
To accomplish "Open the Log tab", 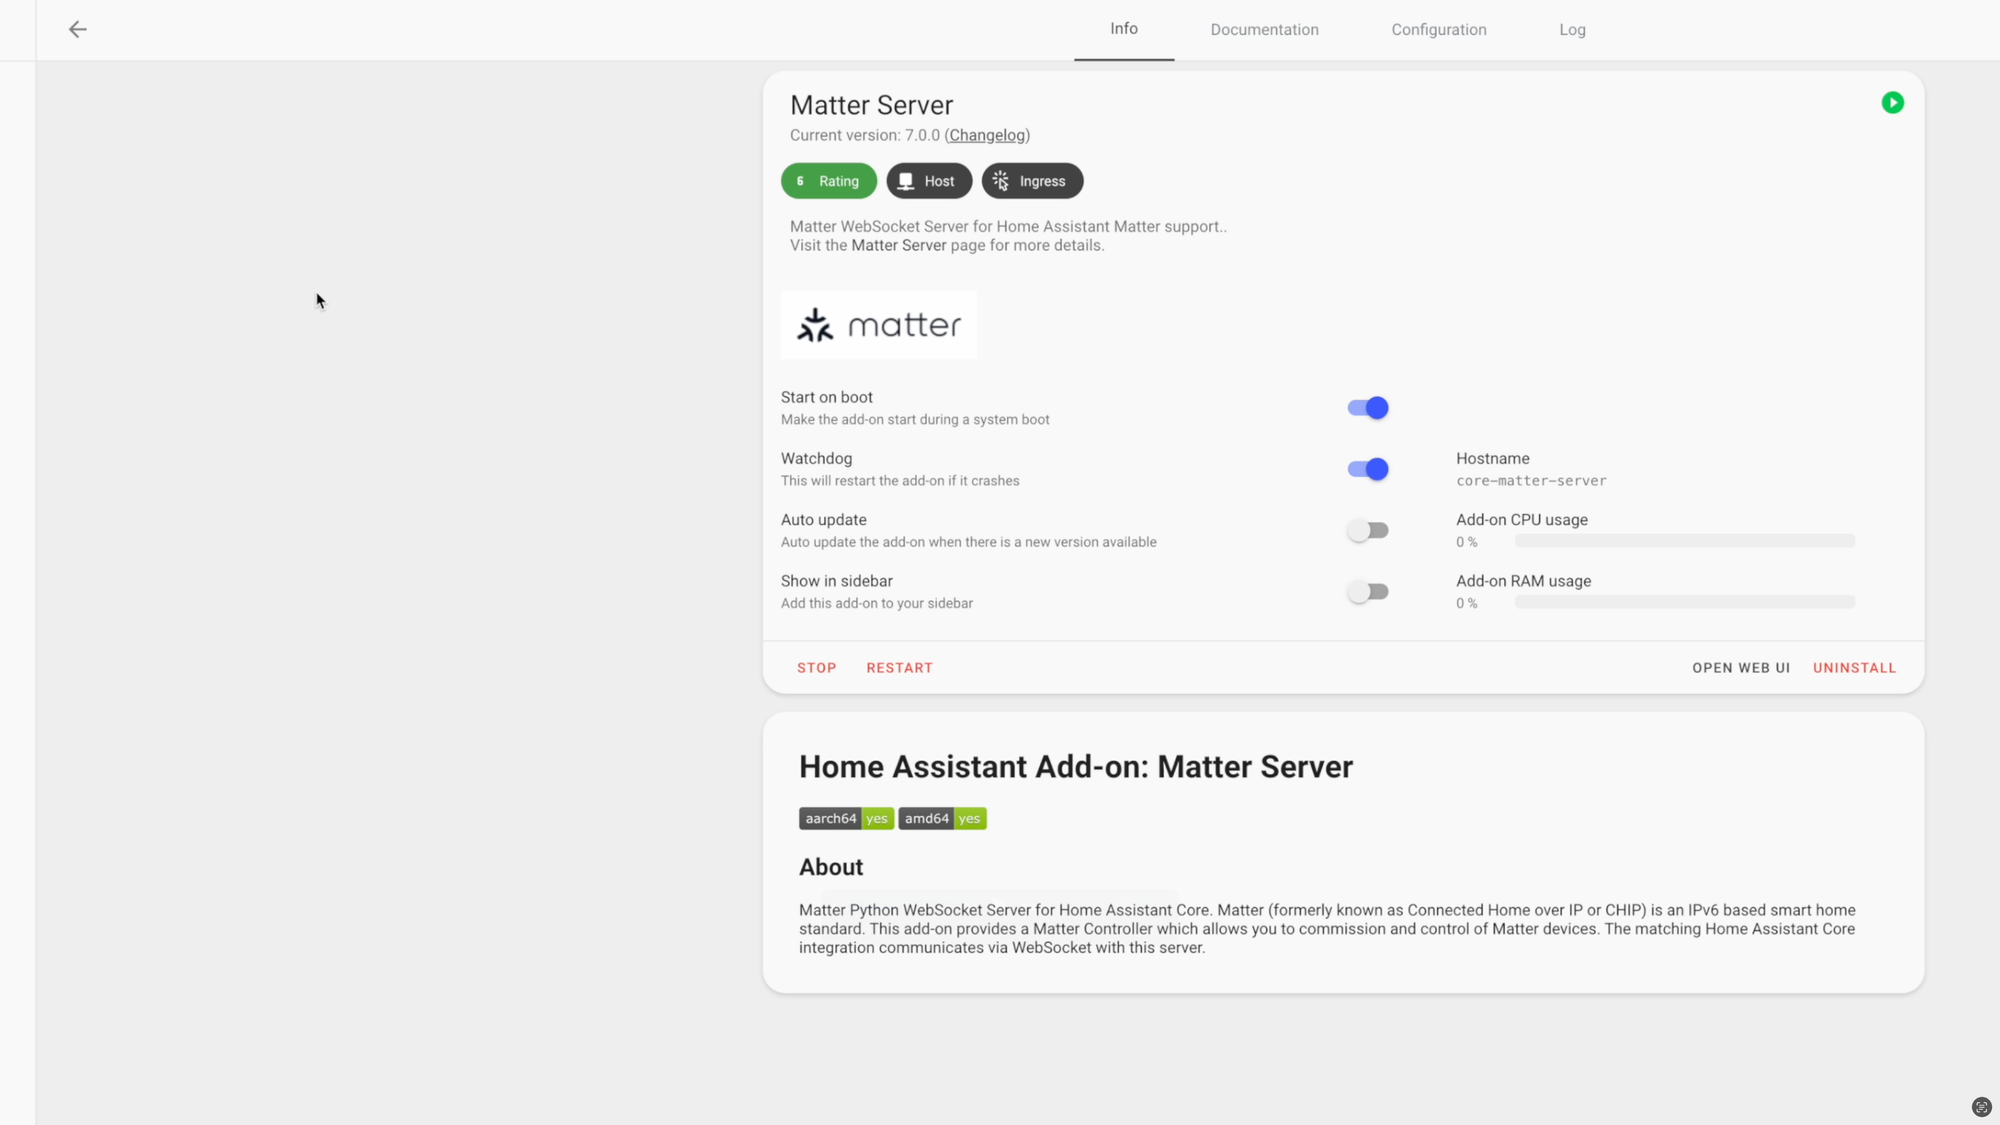I will tap(1572, 30).
